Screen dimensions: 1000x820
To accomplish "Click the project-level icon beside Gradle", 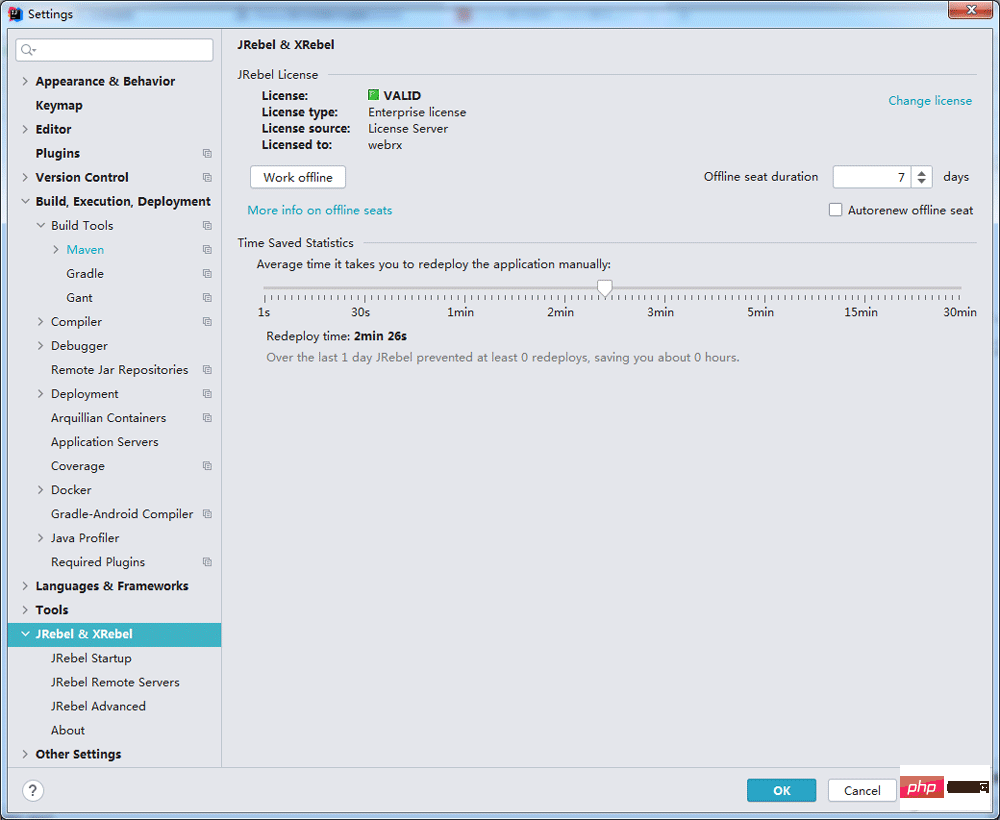I will pos(207,274).
